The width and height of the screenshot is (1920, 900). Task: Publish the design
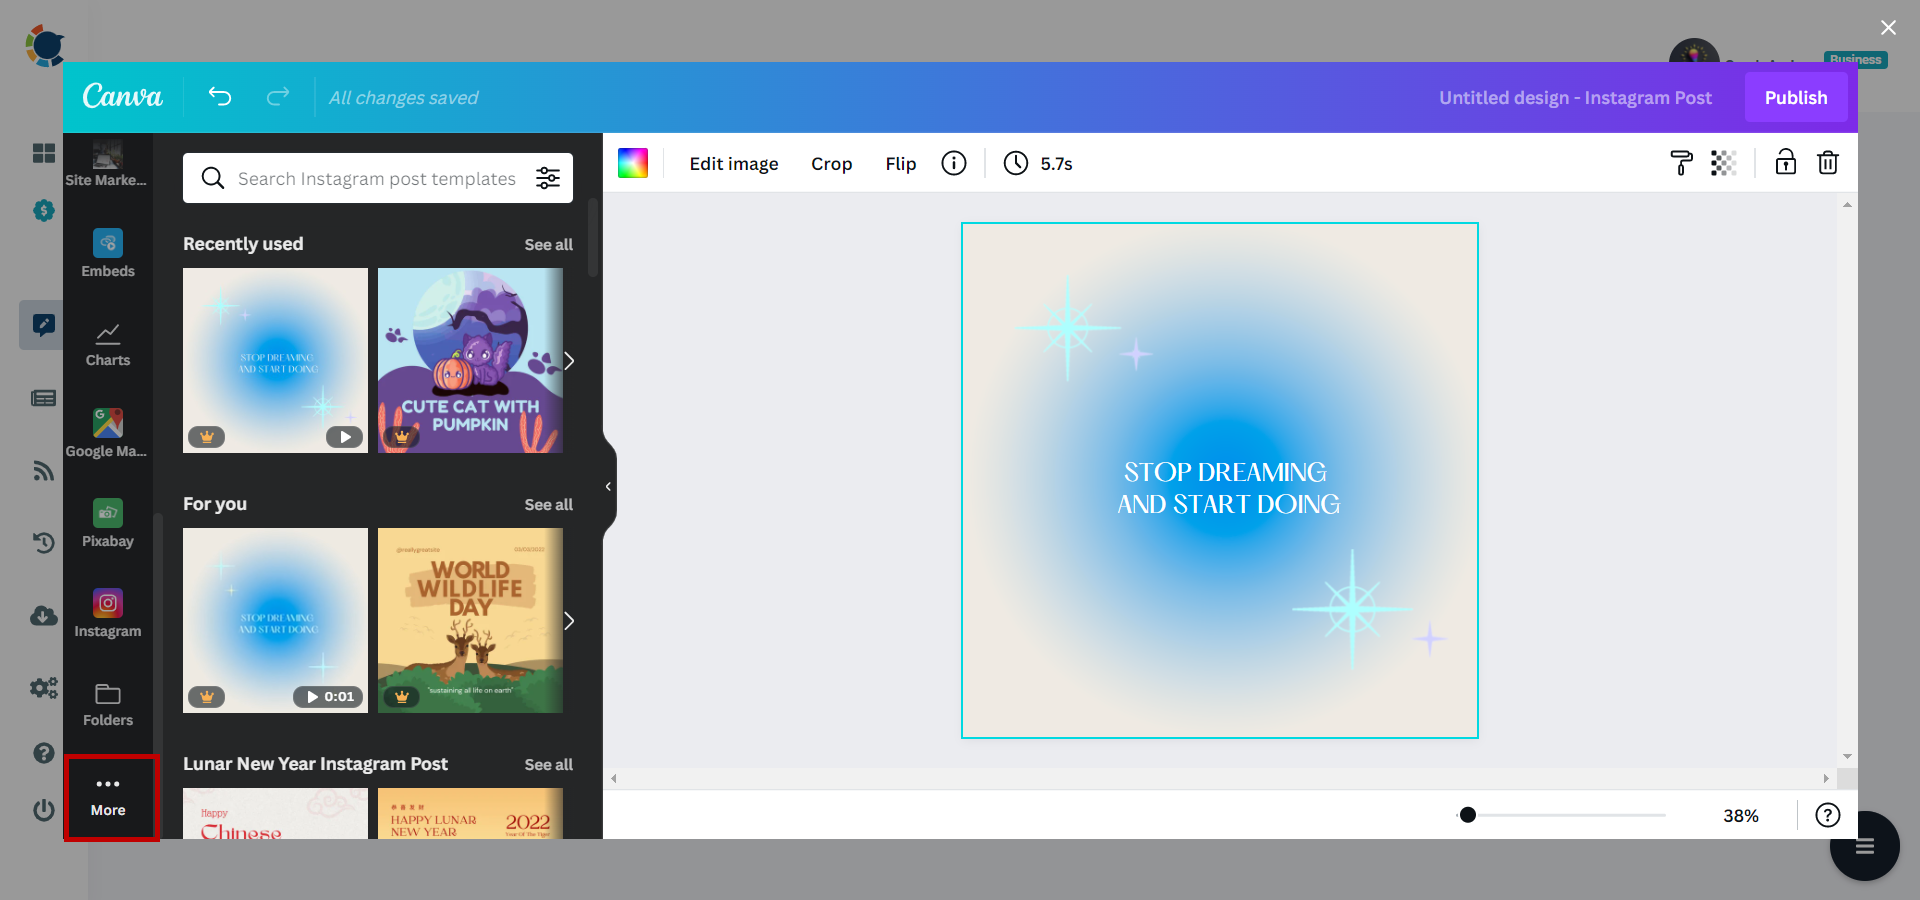point(1796,97)
